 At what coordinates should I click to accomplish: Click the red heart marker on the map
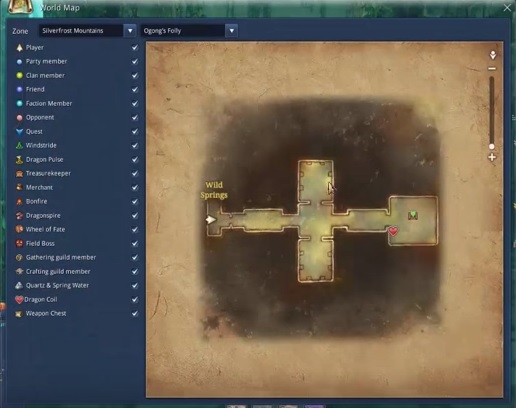point(393,231)
